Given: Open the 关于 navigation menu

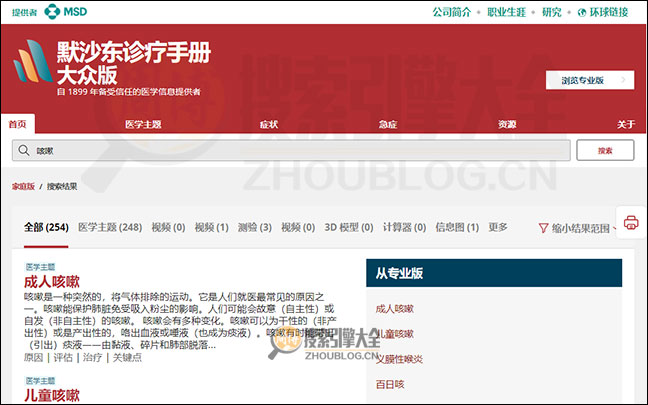Looking at the screenshot, I should point(626,124).
